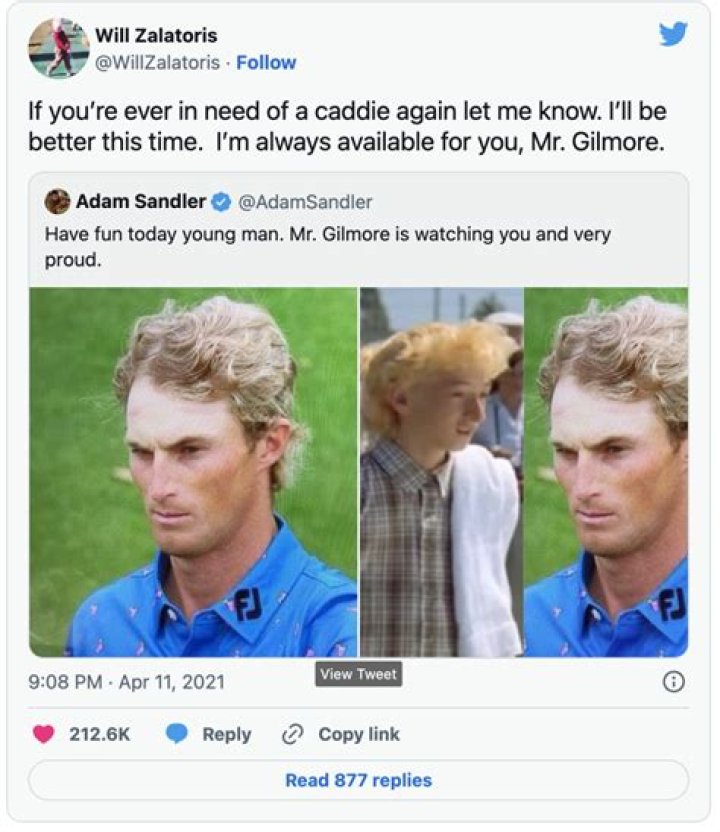Click the 212.6K likes count
The image size is (720, 832).
click(100, 734)
